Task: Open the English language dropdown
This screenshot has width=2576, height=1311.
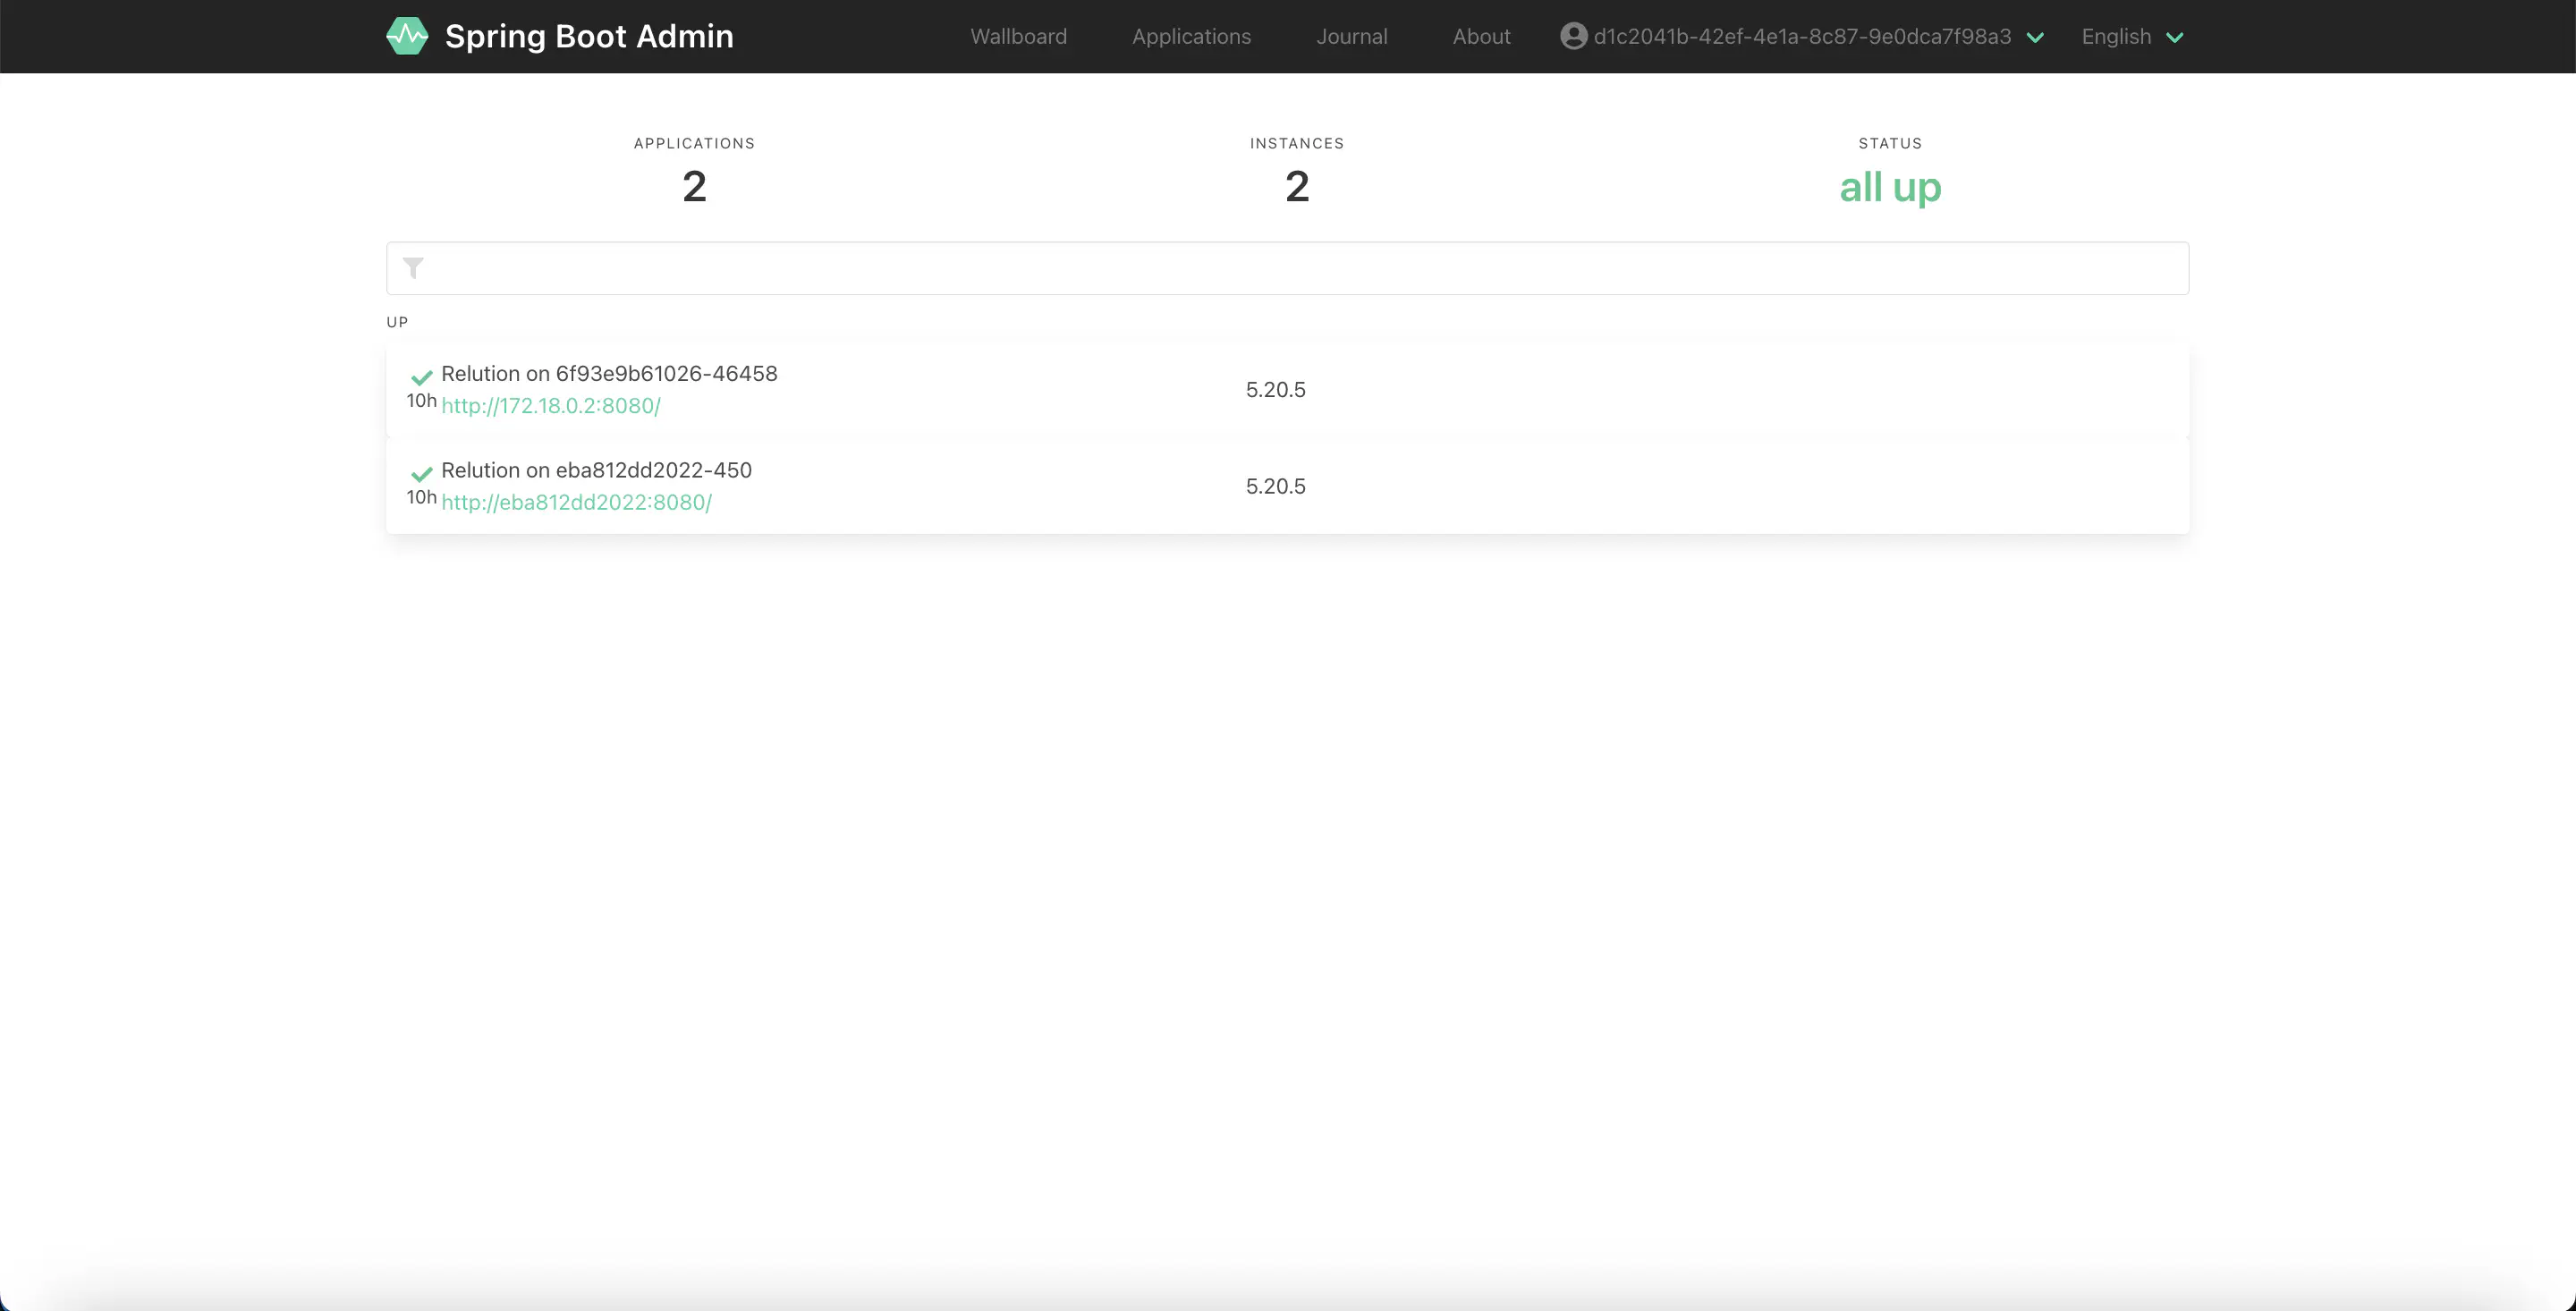Action: pos(2132,37)
